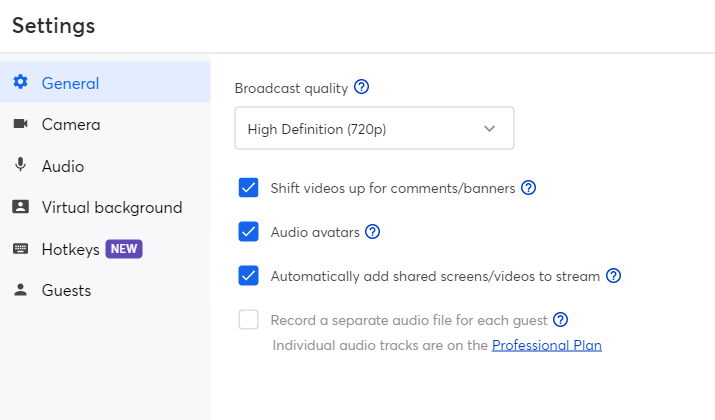Uncheck Shift videos up for comments/banners

tap(249, 187)
